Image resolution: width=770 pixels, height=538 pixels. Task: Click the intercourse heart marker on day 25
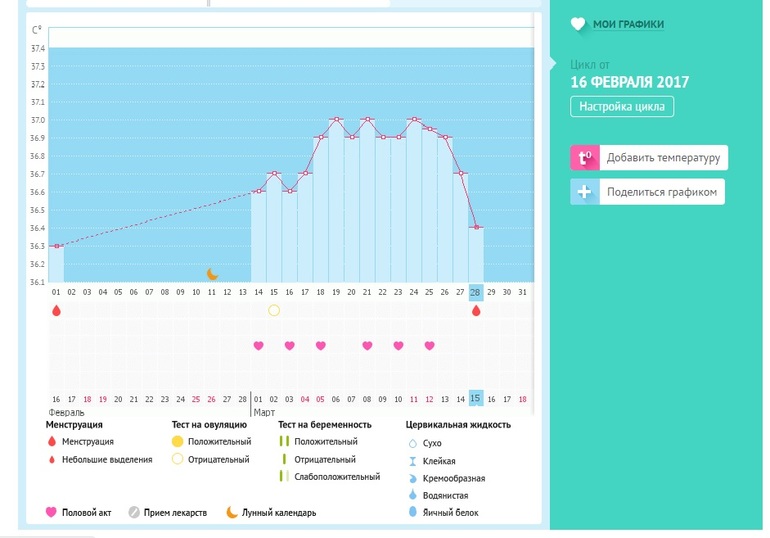click(x=429, y=346)
